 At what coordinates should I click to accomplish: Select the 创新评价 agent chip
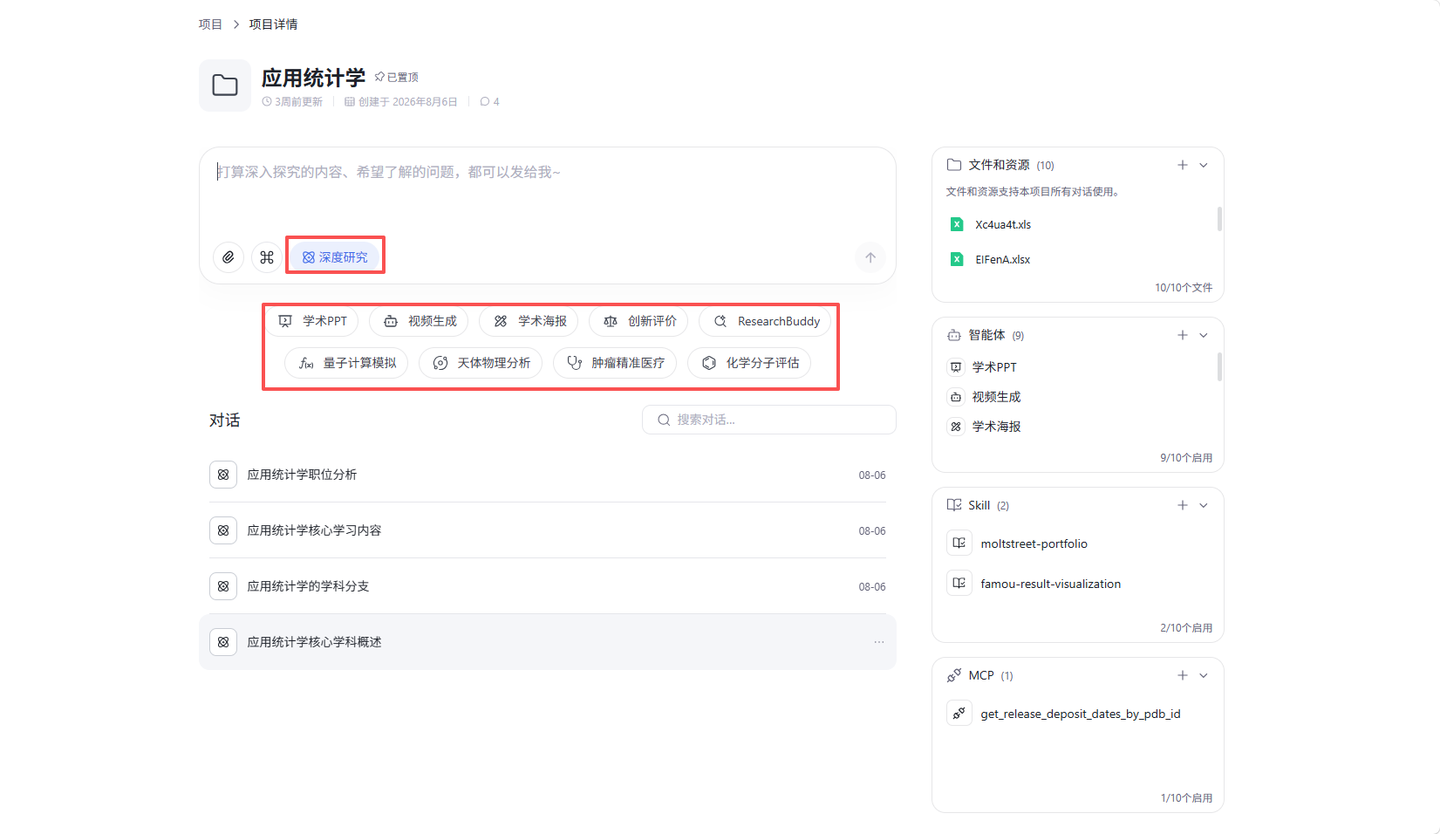click(638, 321)
